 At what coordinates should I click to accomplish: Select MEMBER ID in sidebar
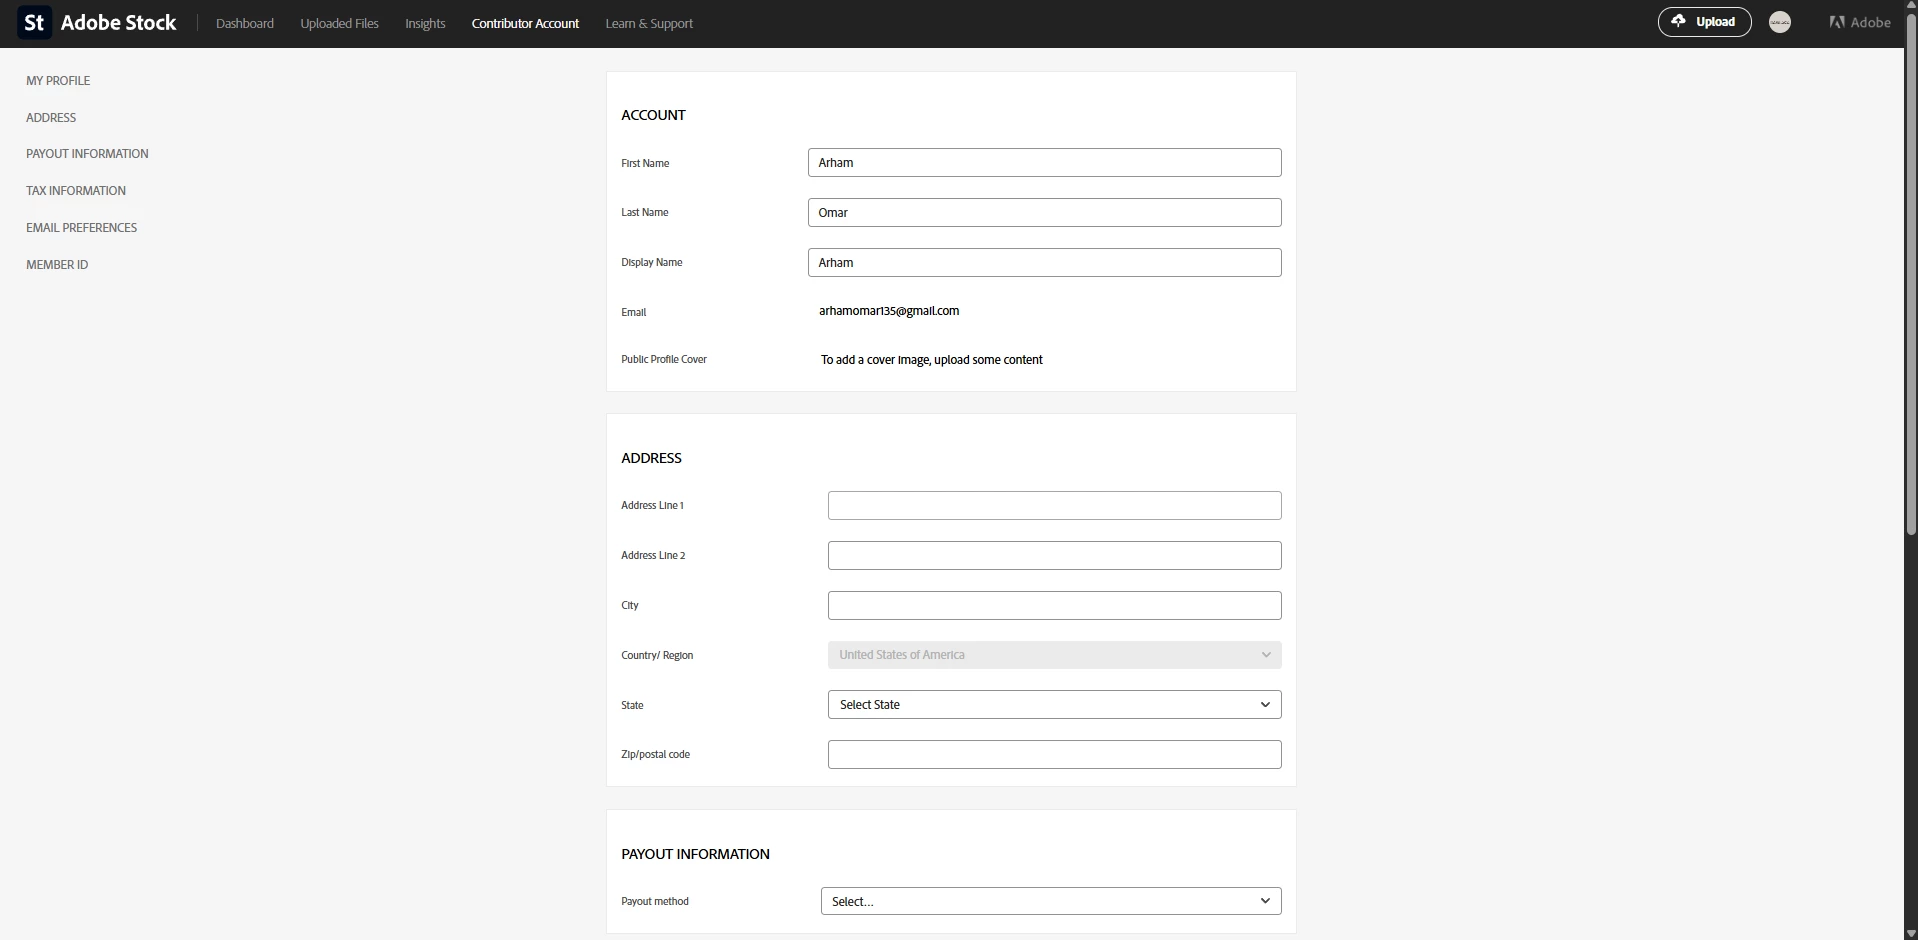coord(57,264)
